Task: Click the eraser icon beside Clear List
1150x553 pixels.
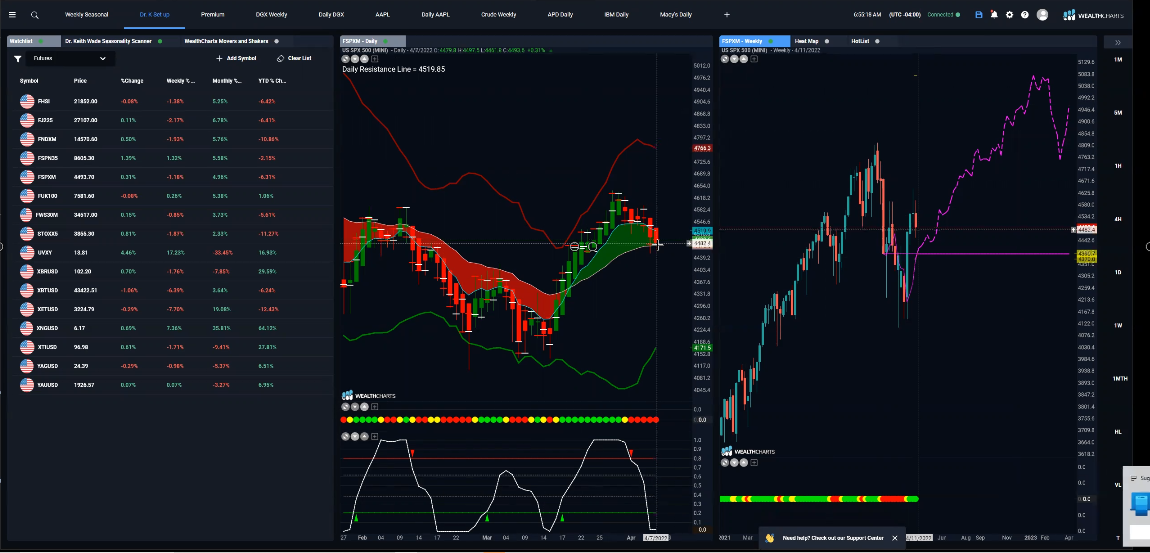Action: pyautogui.click(x=280, y=59)
